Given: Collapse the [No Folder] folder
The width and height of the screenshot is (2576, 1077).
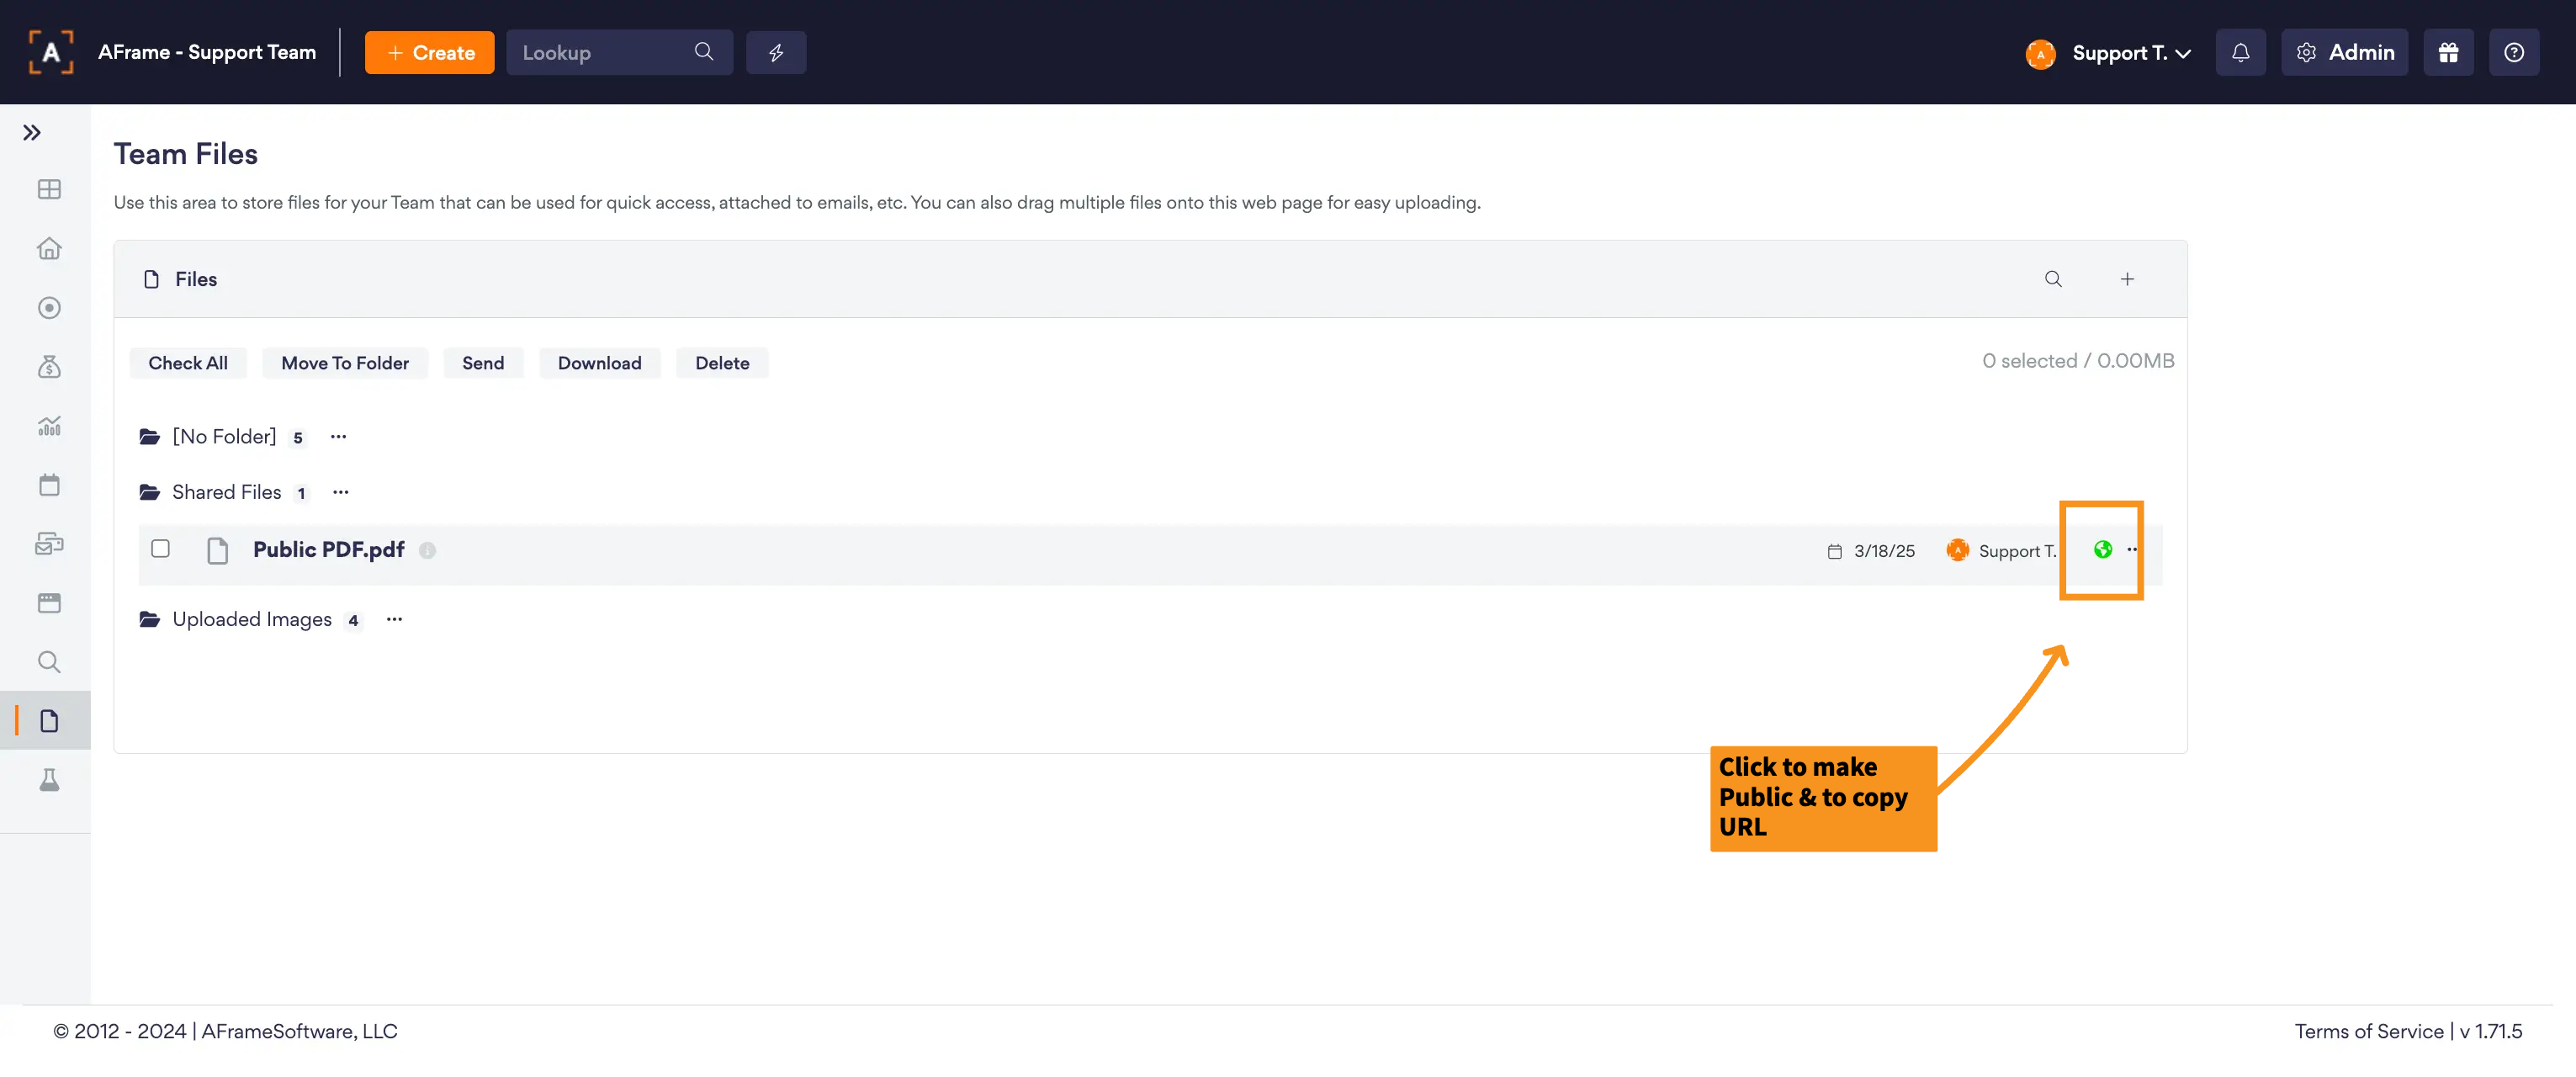Looking at the screenshot, I should point(222,437).
